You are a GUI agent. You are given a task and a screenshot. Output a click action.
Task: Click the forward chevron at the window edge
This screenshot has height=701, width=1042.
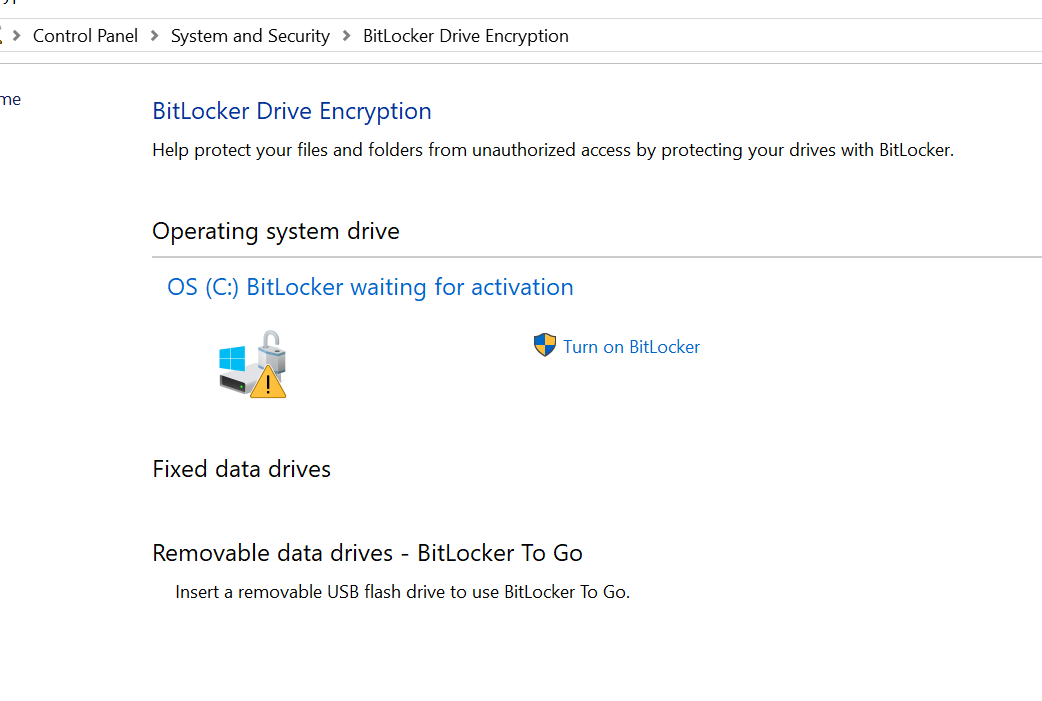pyautogui.click(x=17, y=34)
